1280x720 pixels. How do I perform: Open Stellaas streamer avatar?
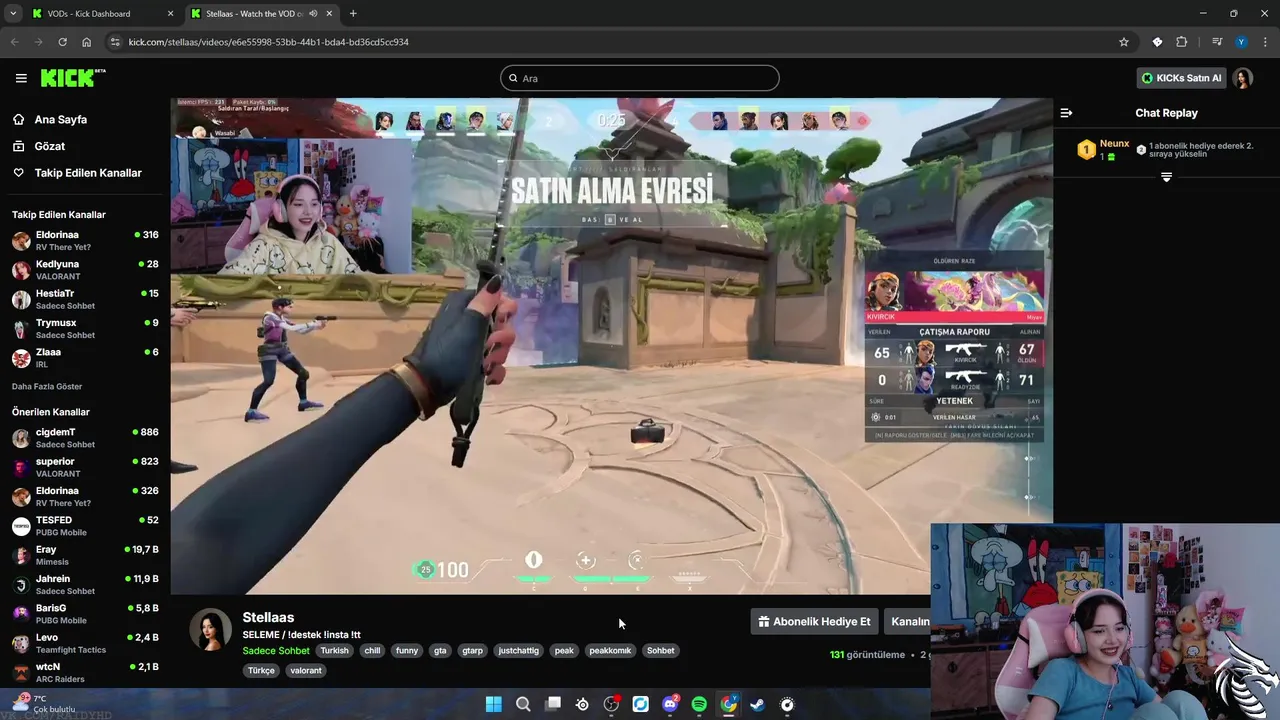coord(211,629)
